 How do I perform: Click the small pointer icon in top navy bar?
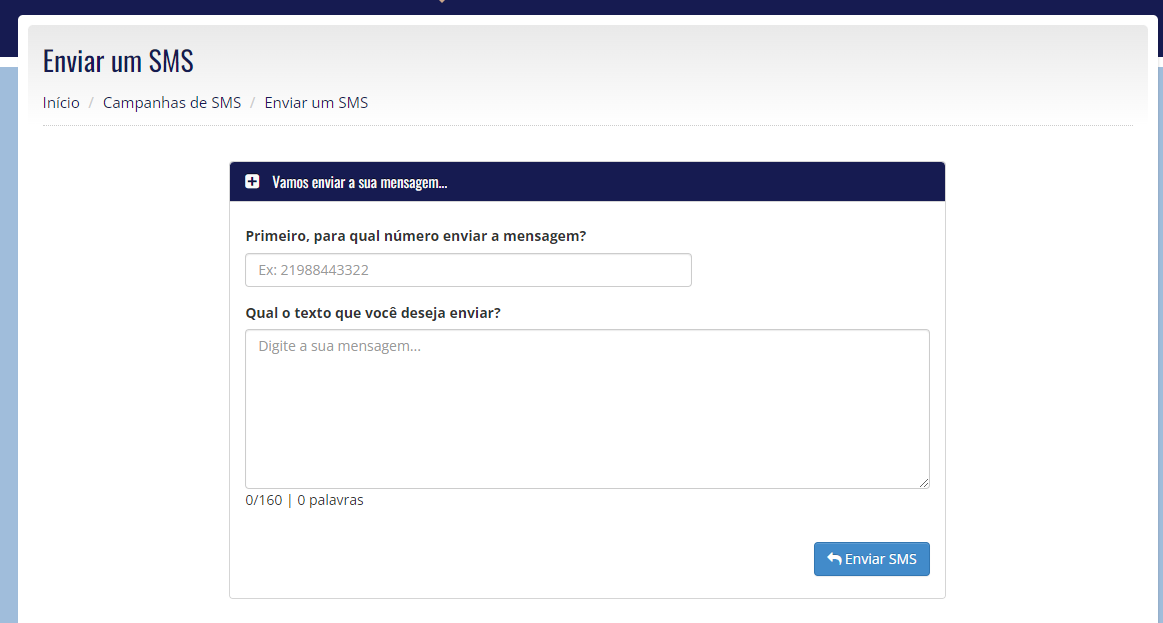click(x=442, y=1)
